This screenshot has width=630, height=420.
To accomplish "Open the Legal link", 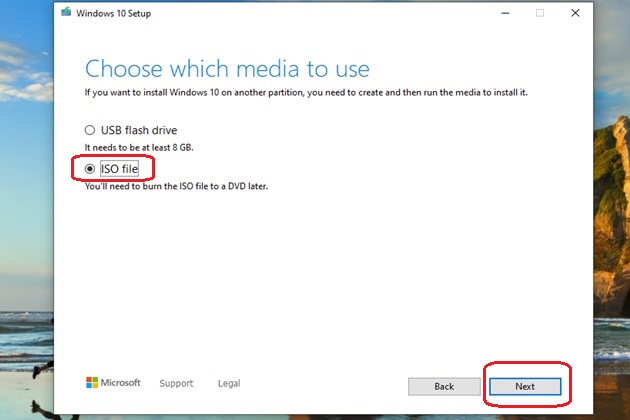I will click(x=229, y=383).
